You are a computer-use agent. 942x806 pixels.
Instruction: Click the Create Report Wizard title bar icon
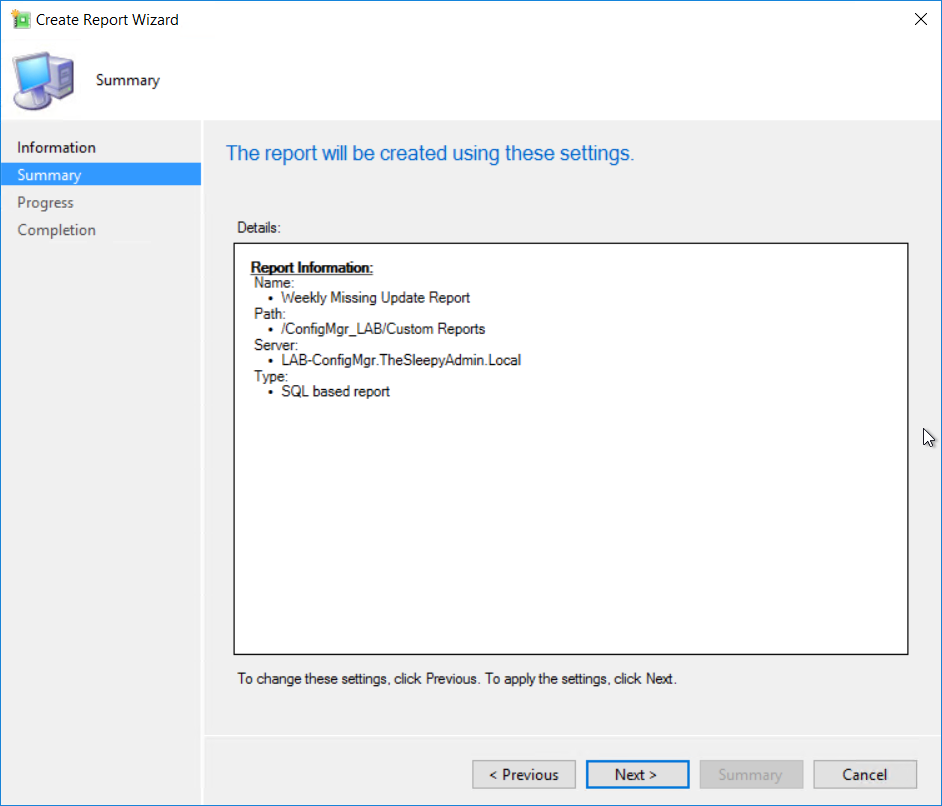[20, 19]
